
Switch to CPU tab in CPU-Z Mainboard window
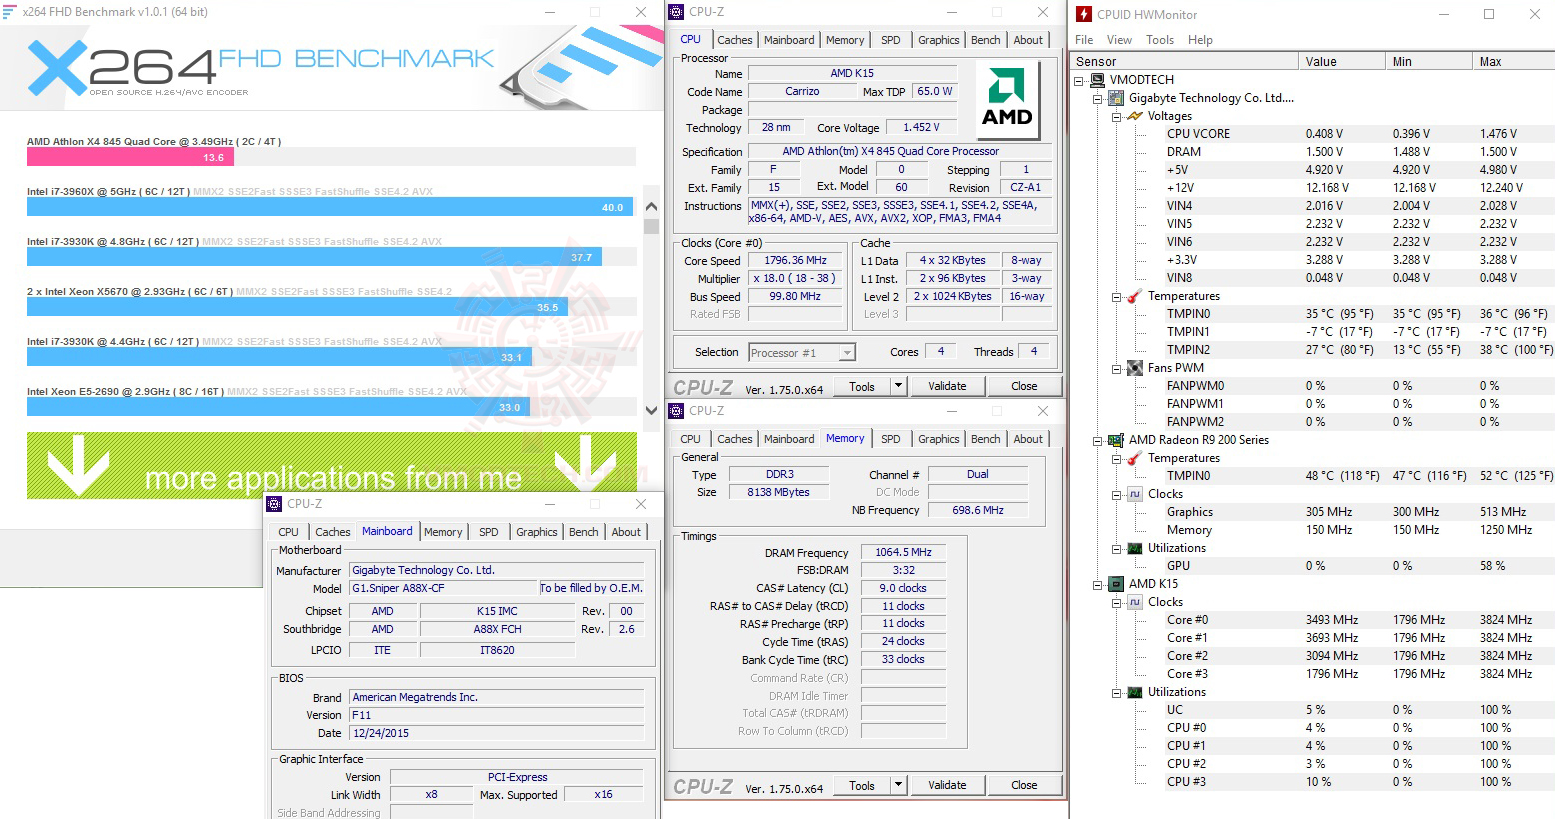coord(288,532)
